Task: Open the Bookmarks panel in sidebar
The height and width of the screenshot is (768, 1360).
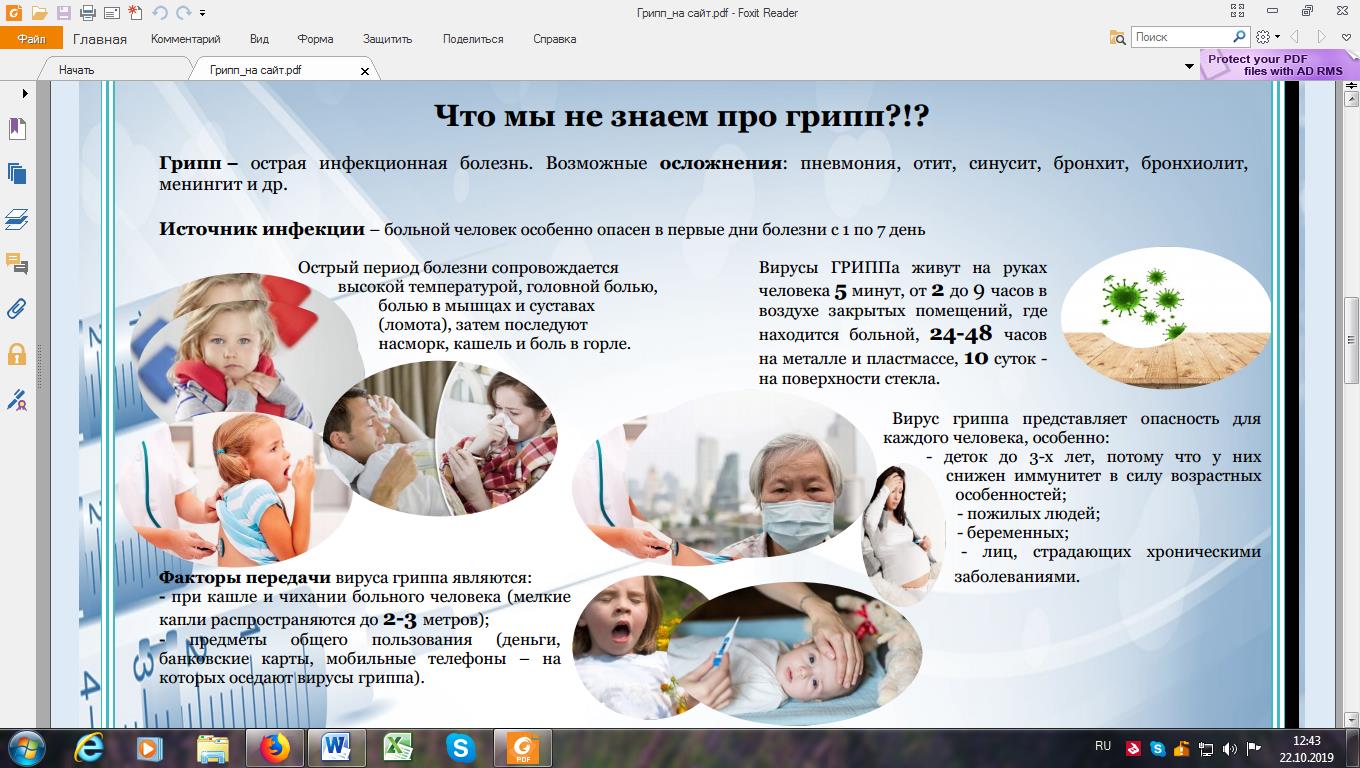Action: (17, 128)
